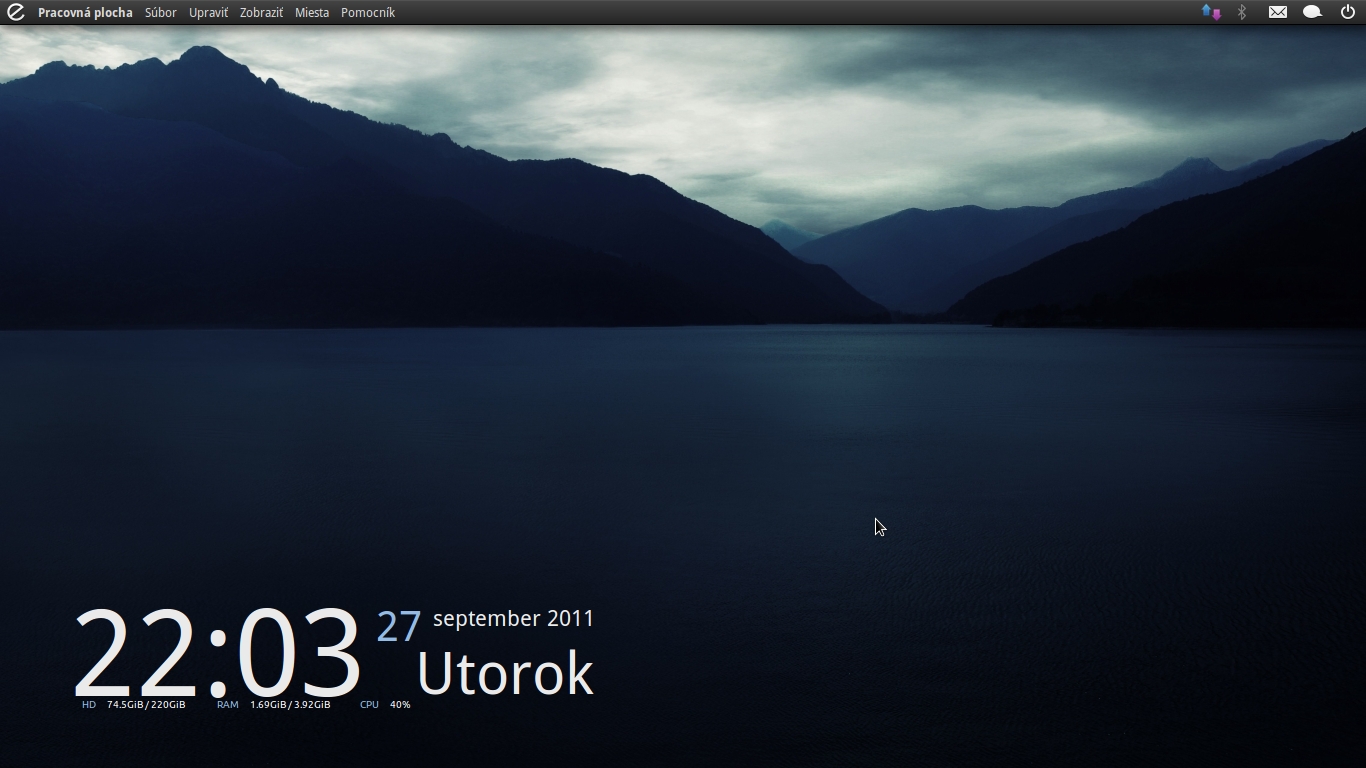1366x768 pixels.
Task: Open the Upraviť menu
Action: pyautogui.click(x=208, y=12)
